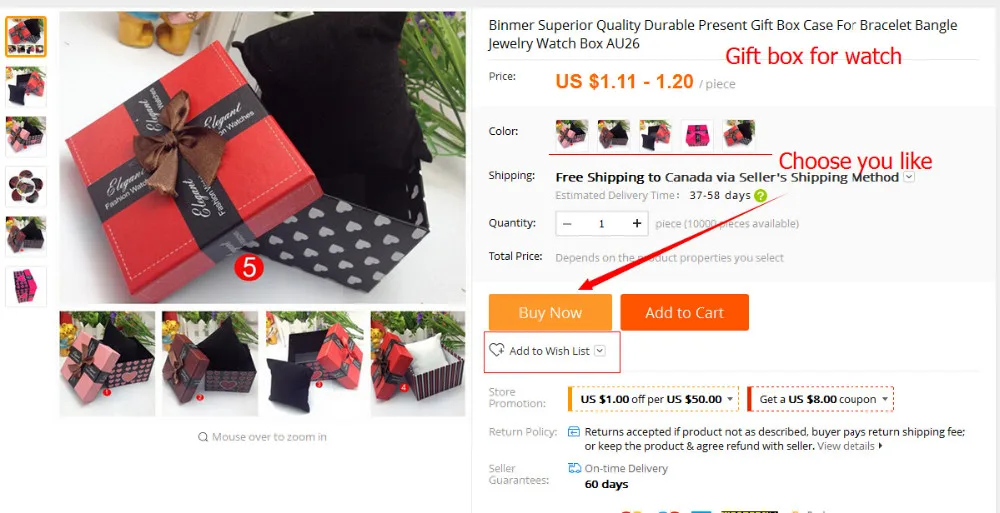Viewport: 1000px width, 513px height.
Task: Click the Buy Now button
Action: (x=550, y=313)
